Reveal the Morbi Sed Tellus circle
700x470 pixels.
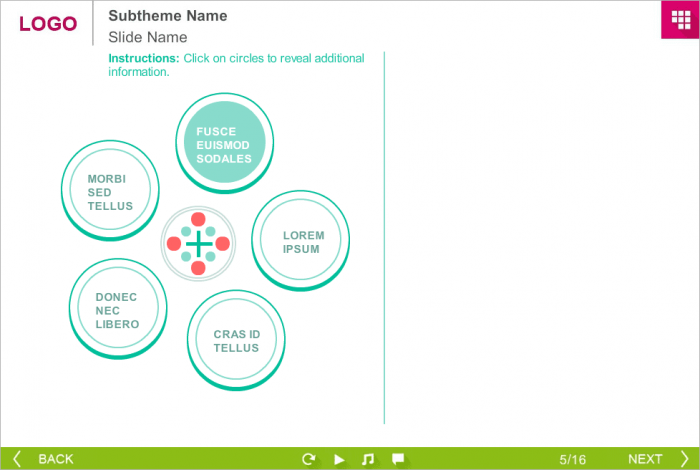(x=110, y=192)
